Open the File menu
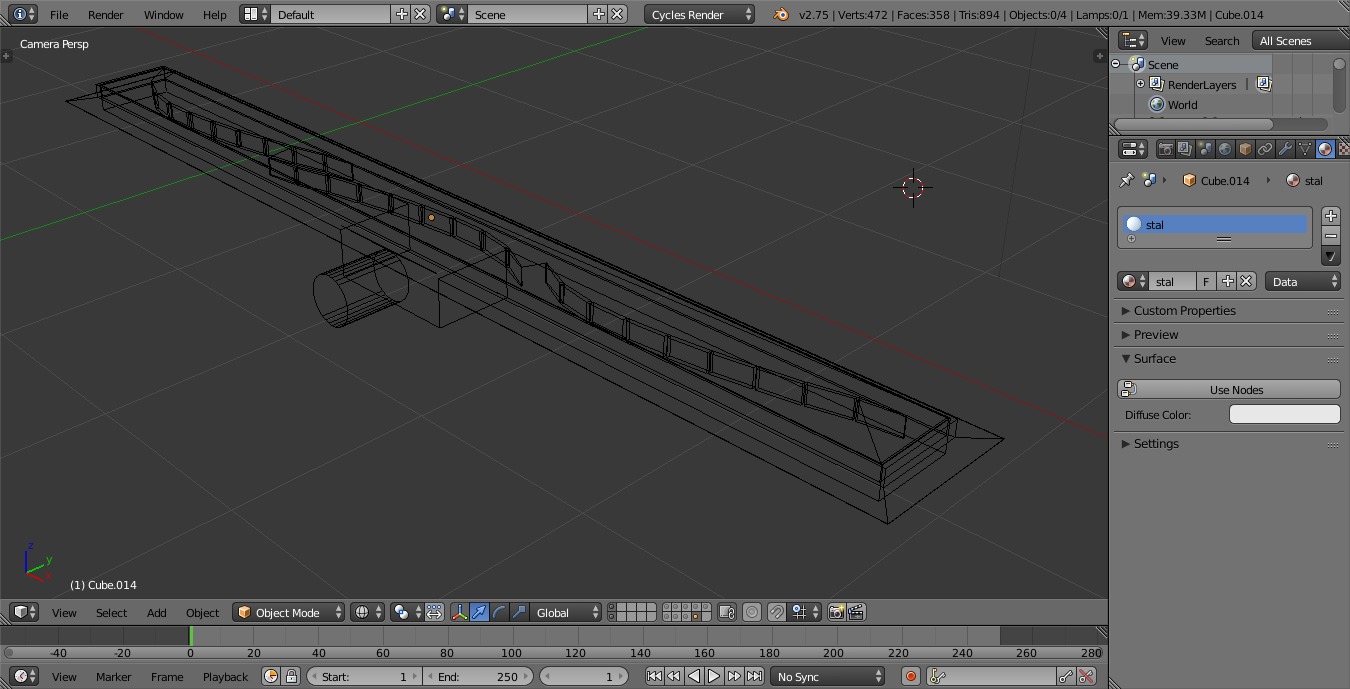The height and width of the screenshot is (689, 1350). click(x=59, y=15)
